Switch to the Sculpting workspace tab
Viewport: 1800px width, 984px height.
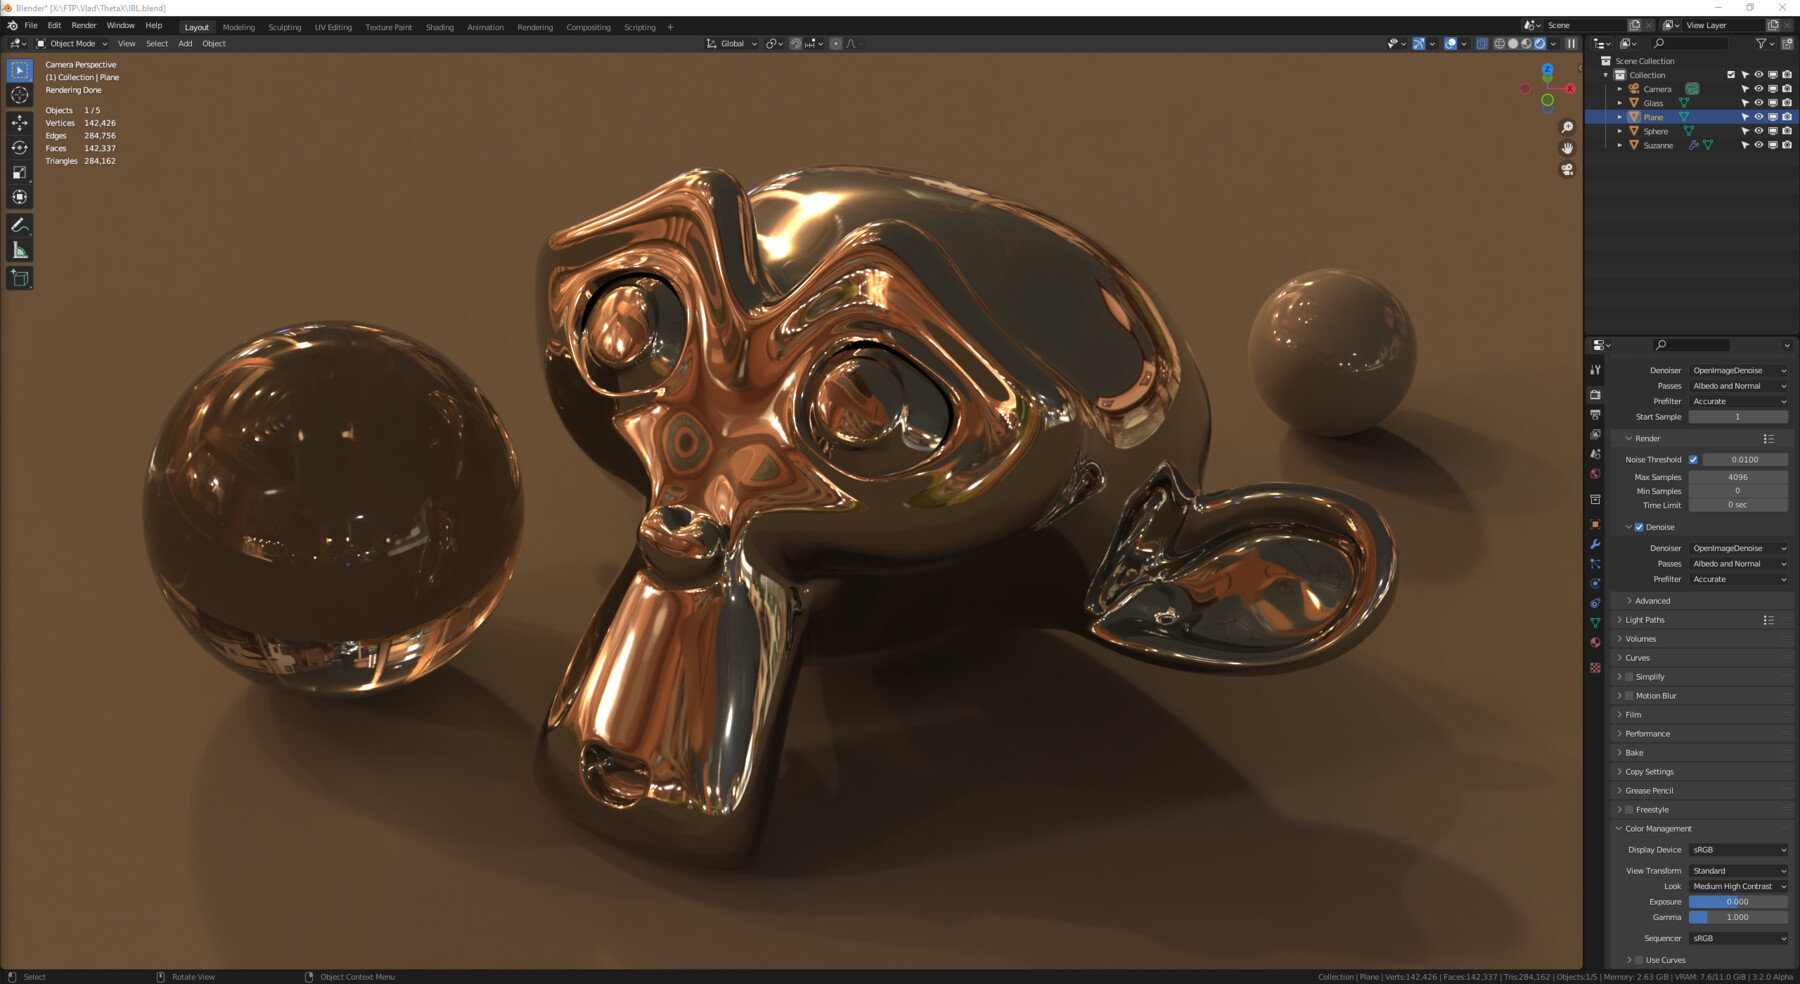tap(284, 28)
